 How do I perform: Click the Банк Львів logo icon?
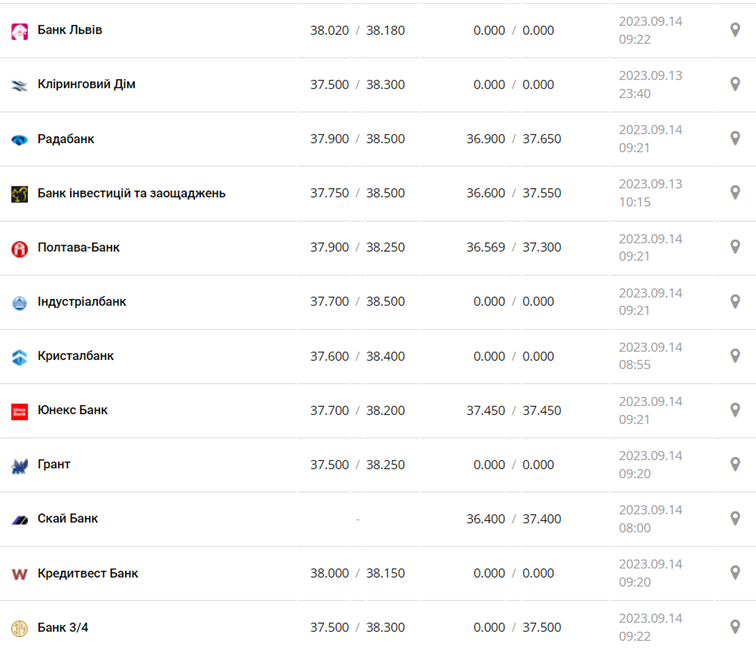19,31
